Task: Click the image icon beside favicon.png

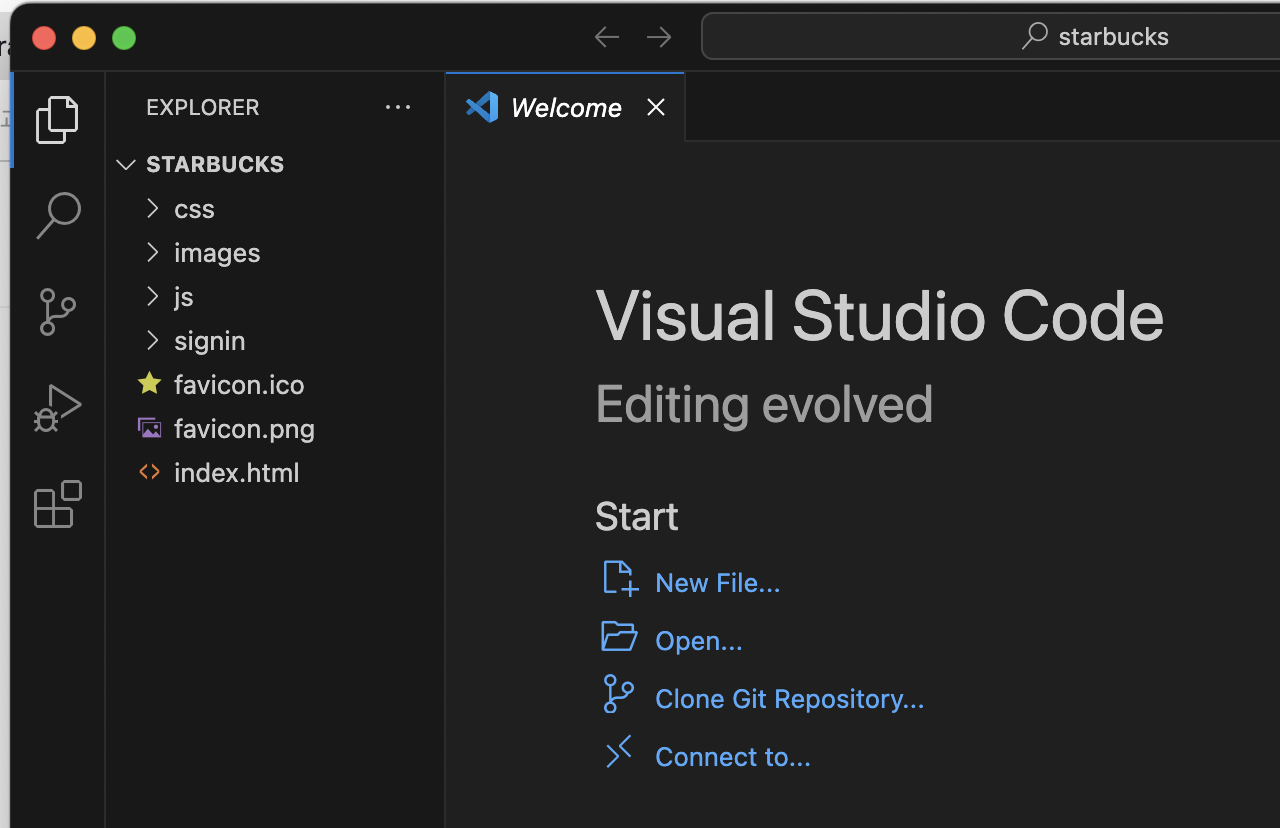Action: click(x=150, y=428)
